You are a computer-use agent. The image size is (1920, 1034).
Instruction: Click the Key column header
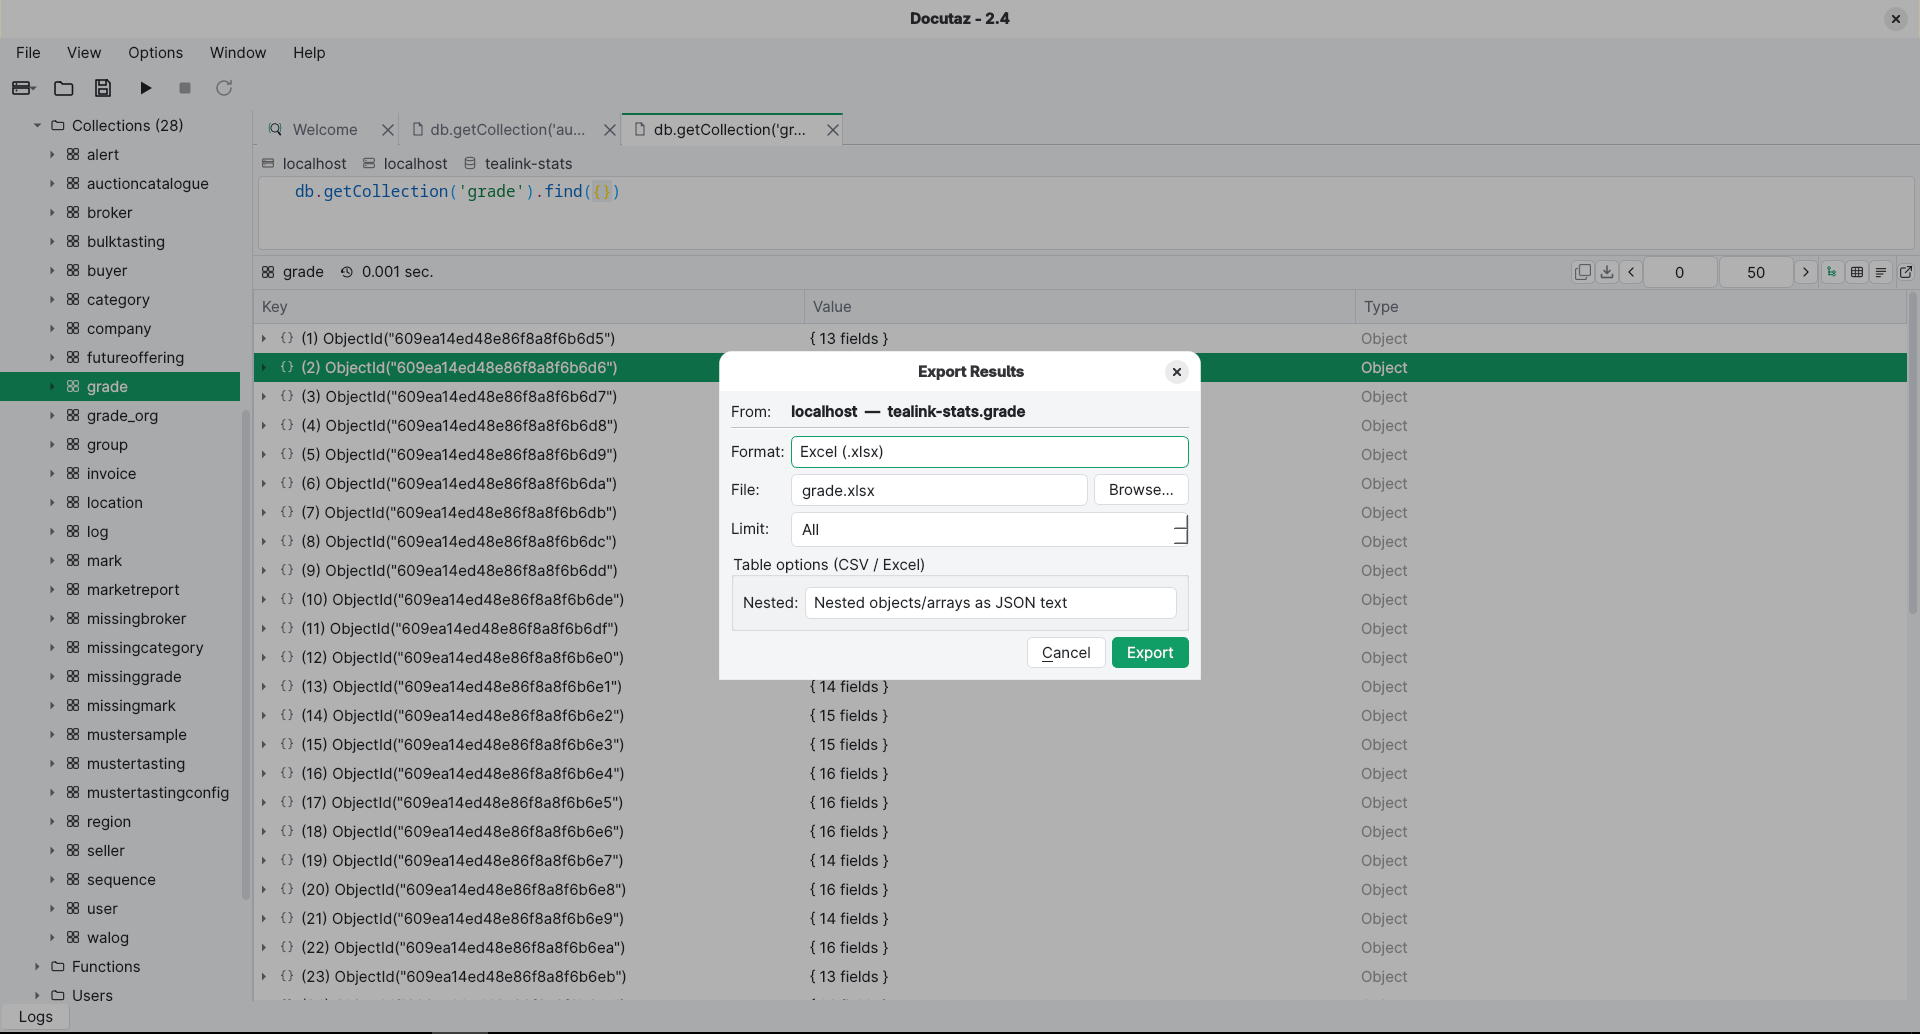pos(529,307)
